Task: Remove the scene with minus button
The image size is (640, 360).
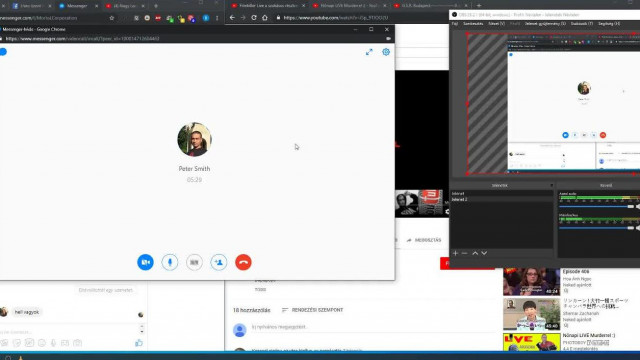Action: point(464,253)
